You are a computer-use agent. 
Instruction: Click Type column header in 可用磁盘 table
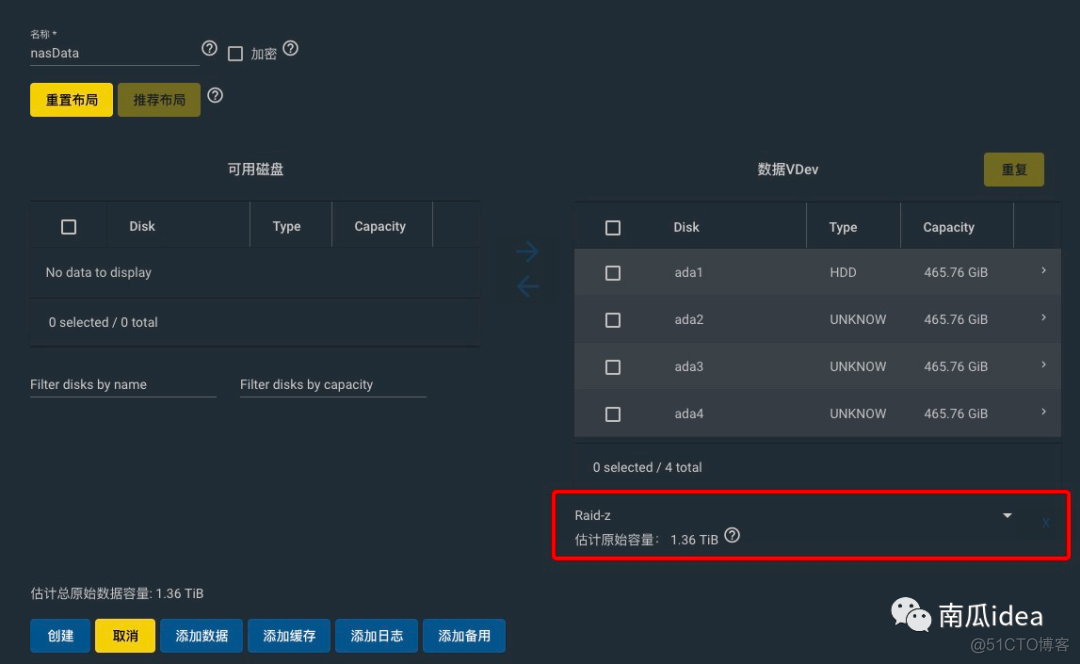point(287,227)
